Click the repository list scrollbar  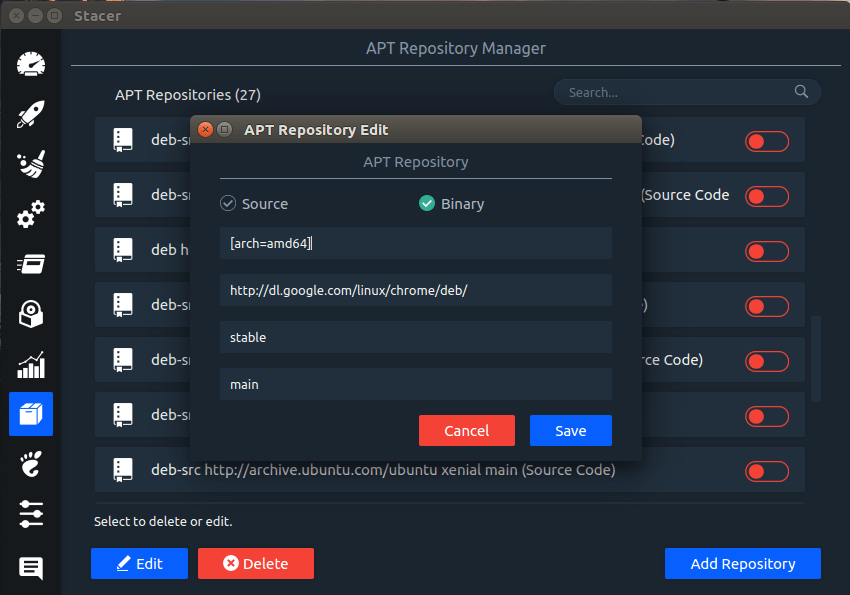[815, 359]
